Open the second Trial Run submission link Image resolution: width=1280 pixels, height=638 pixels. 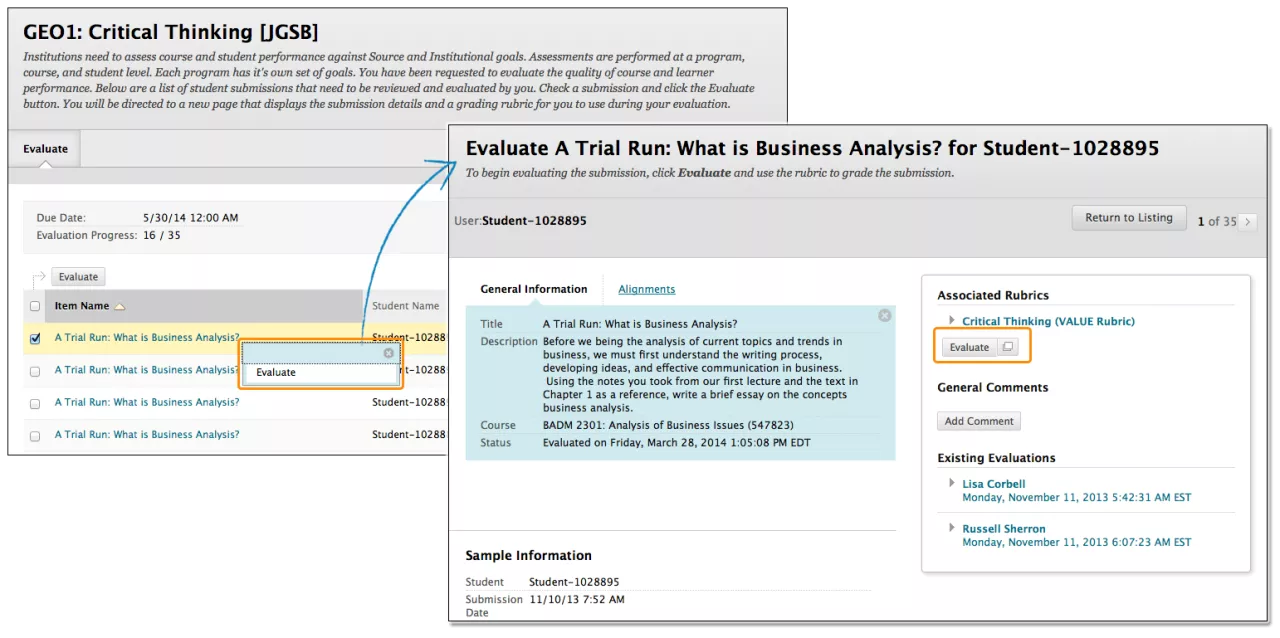146,369
